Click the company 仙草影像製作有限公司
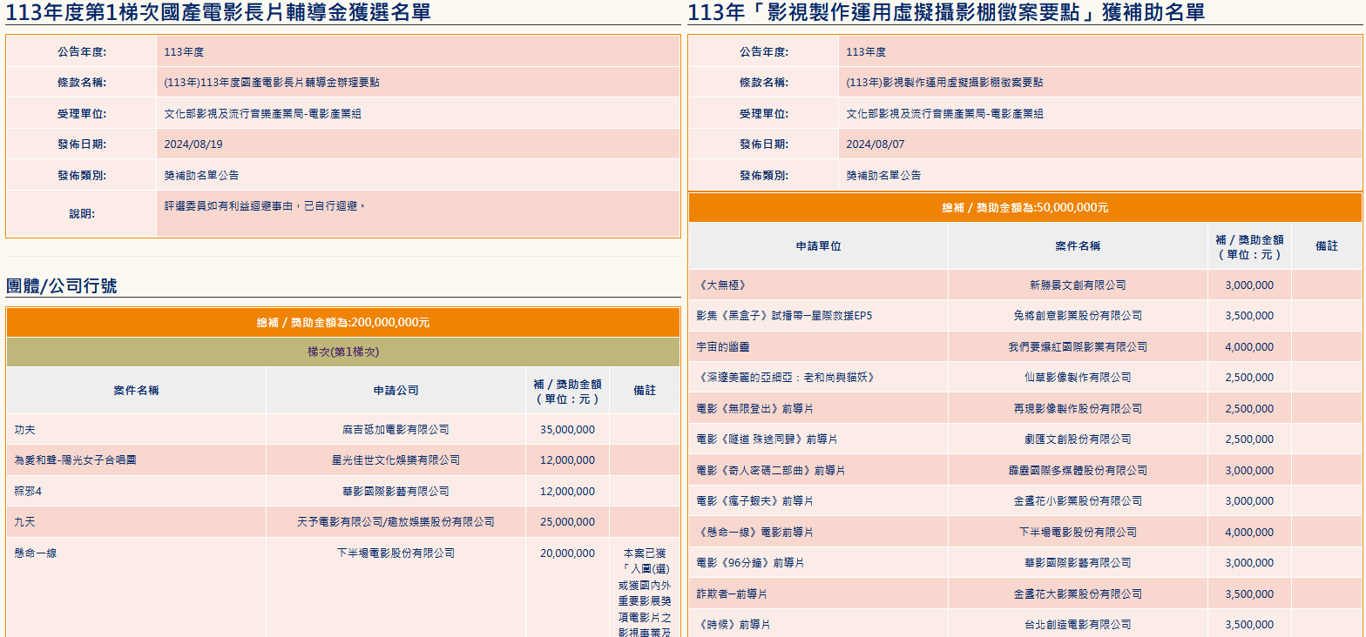Screen dimensions: 1366x637 1078,378
